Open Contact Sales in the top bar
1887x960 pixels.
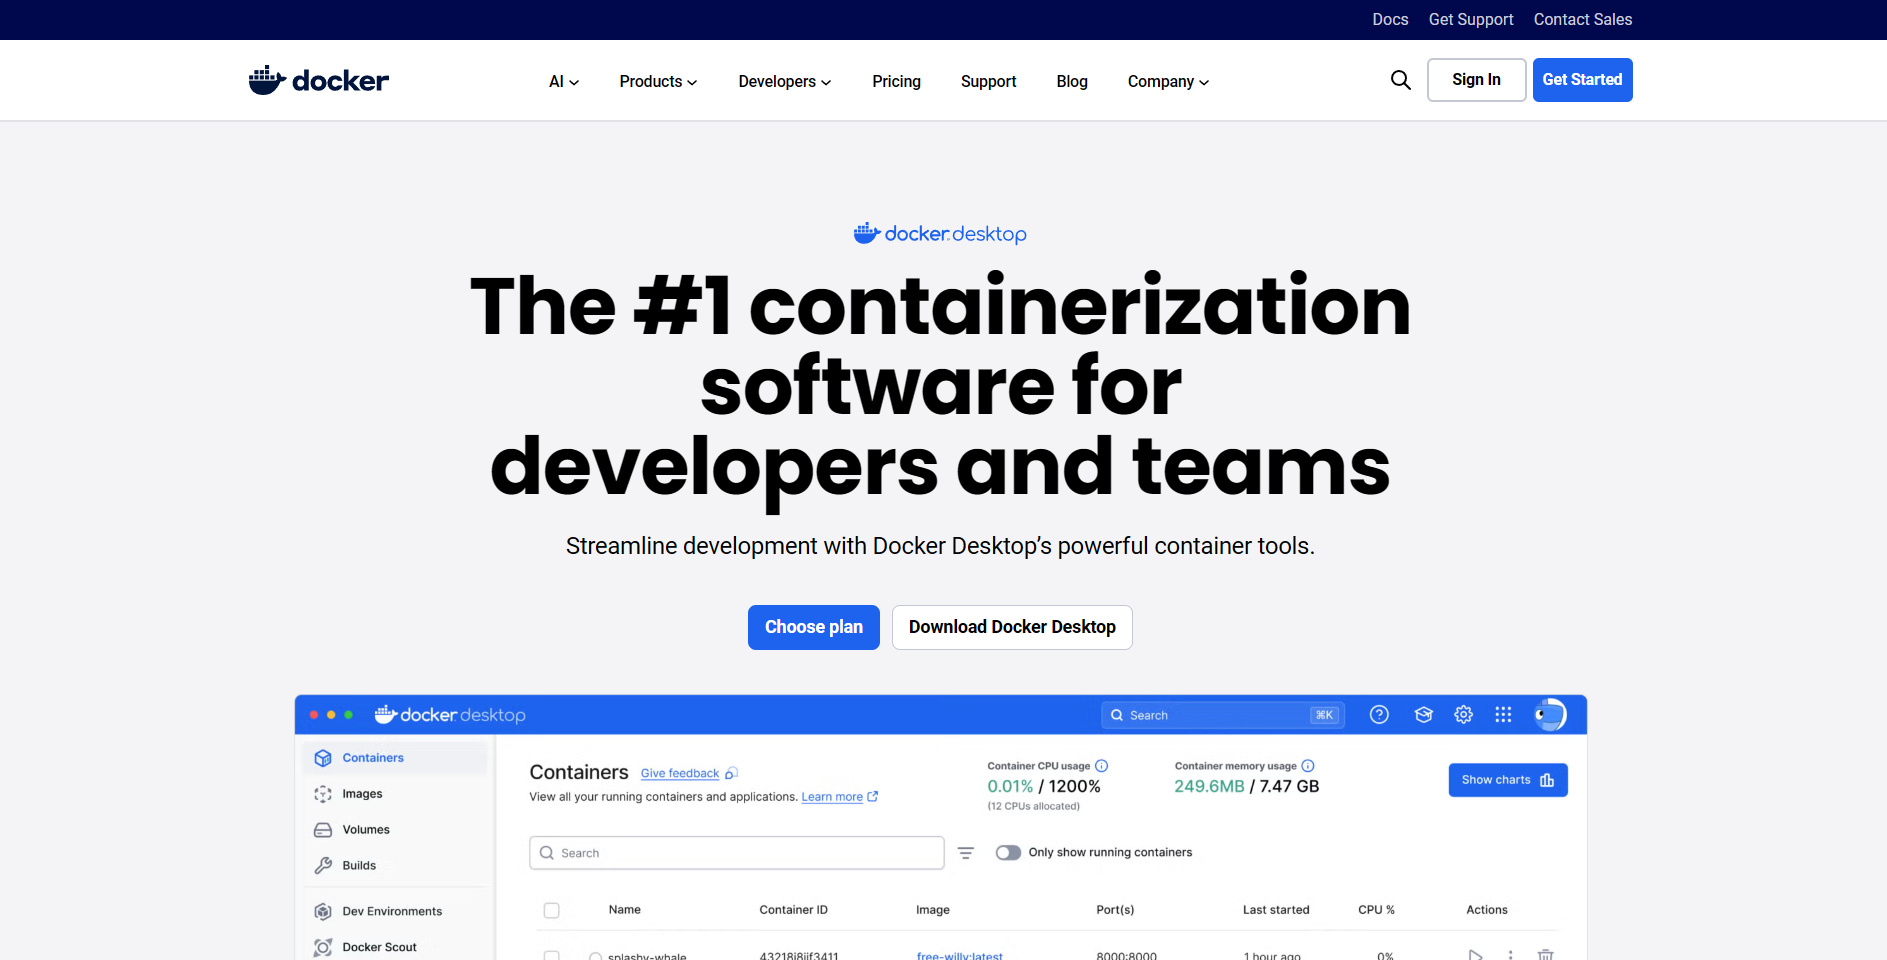click(1583, 19)
